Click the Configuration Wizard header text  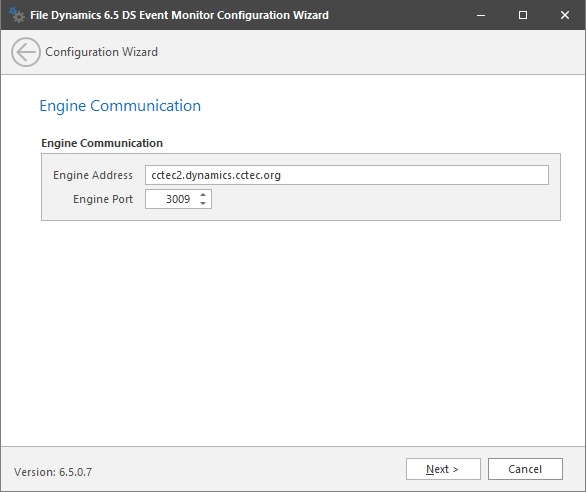point(101,52)
